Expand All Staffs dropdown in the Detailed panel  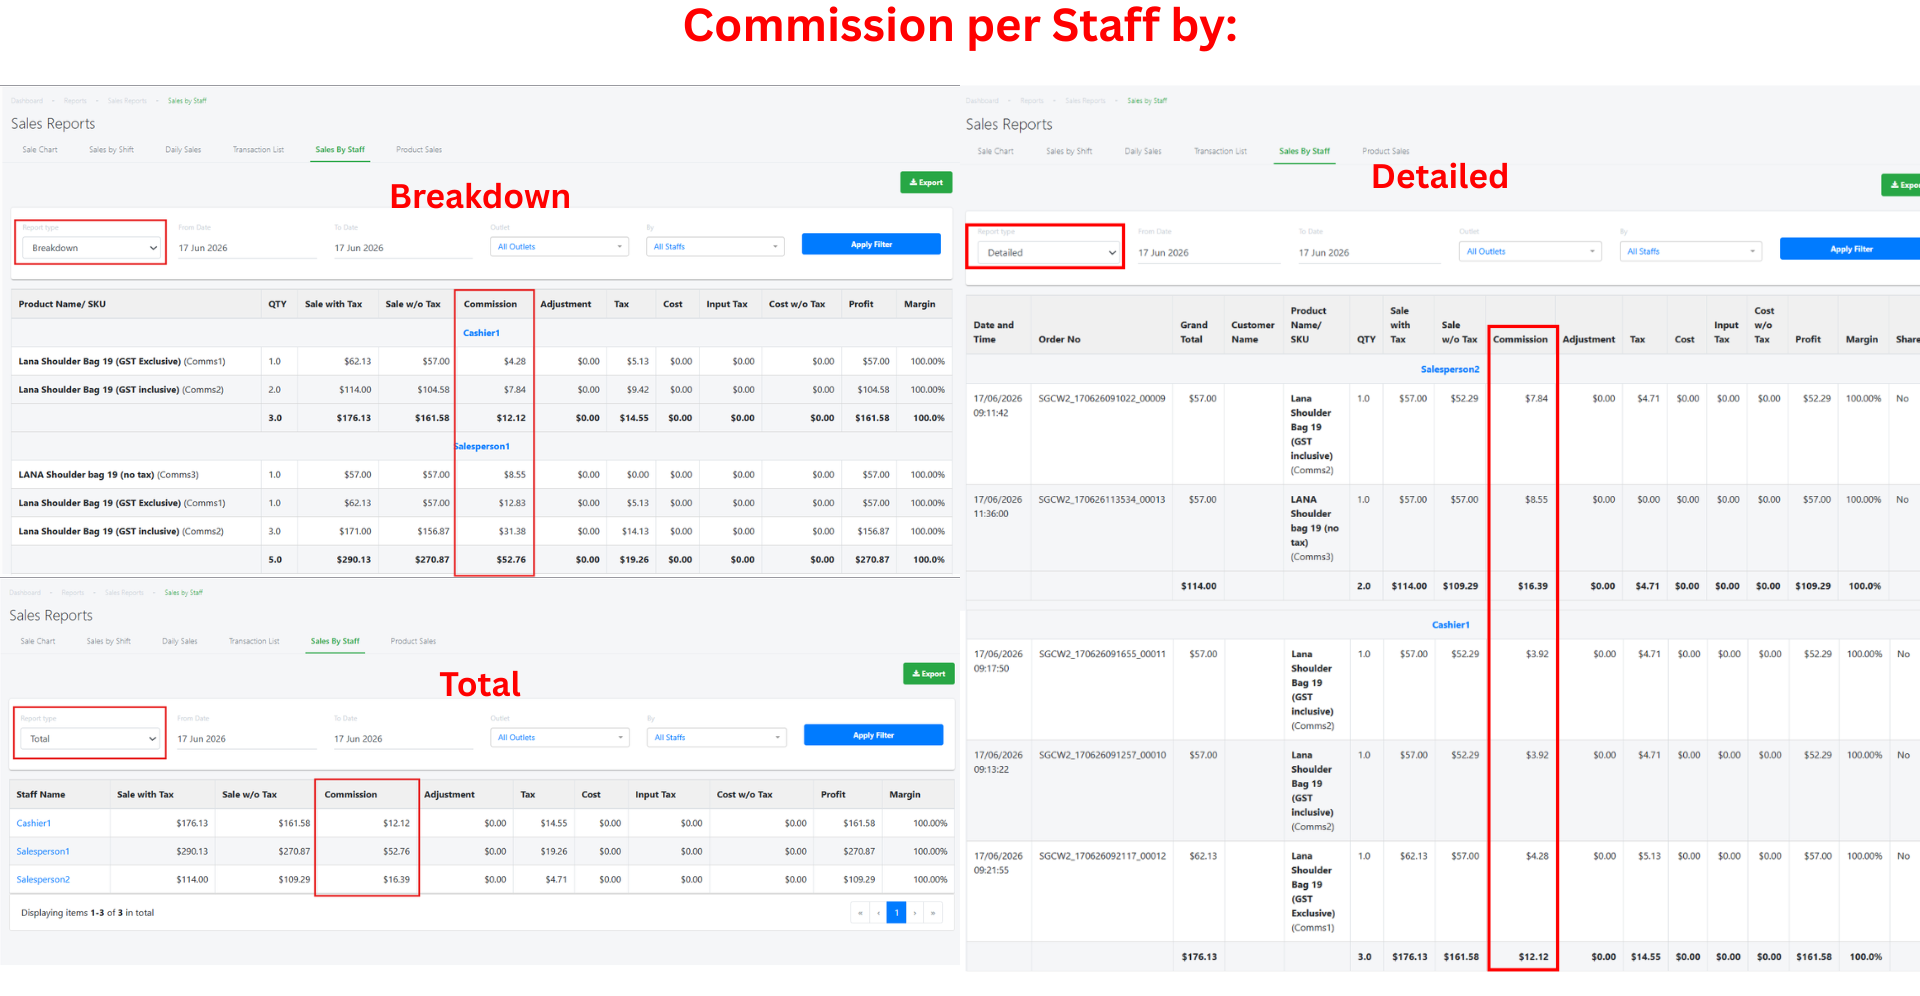(x=1690, y=251)
